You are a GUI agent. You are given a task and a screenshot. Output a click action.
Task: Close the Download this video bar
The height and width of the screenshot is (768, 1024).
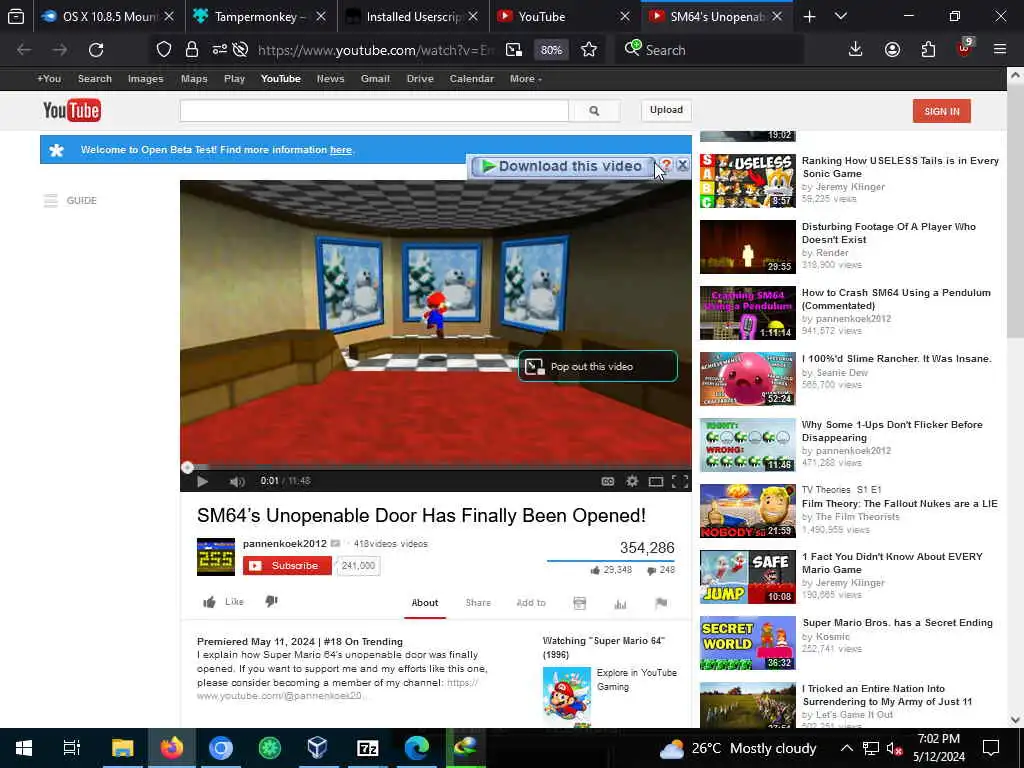pos(682,165)
